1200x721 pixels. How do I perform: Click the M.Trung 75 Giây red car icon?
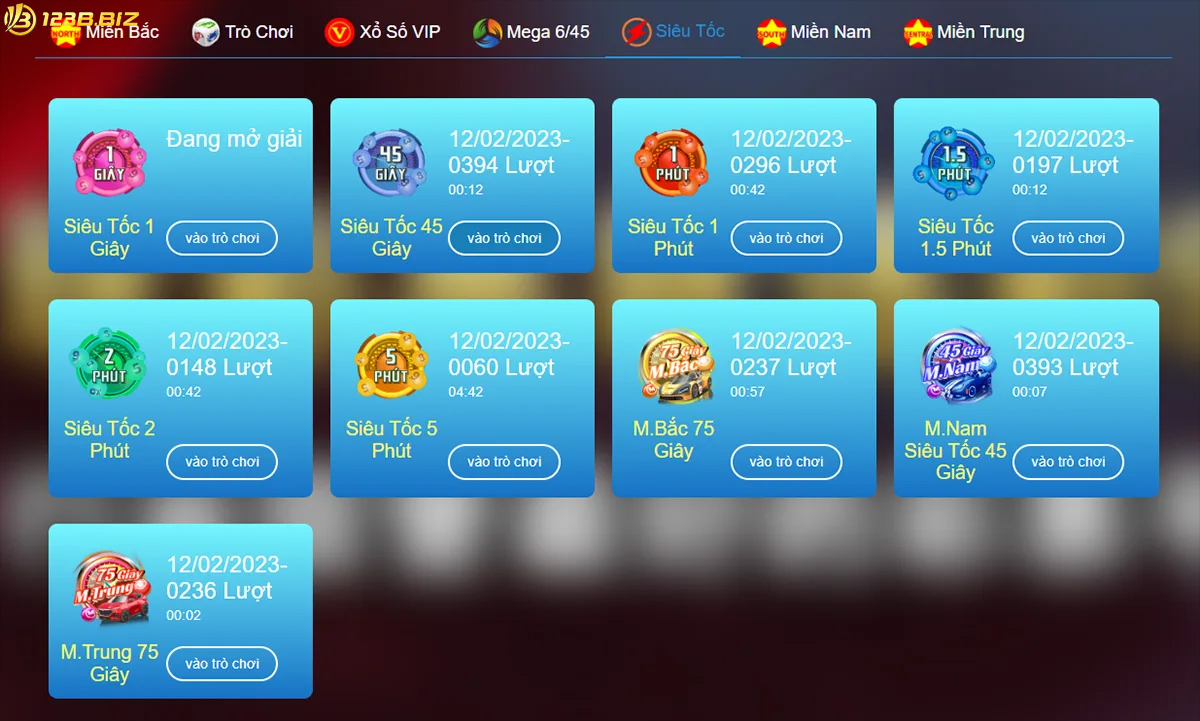110,589
